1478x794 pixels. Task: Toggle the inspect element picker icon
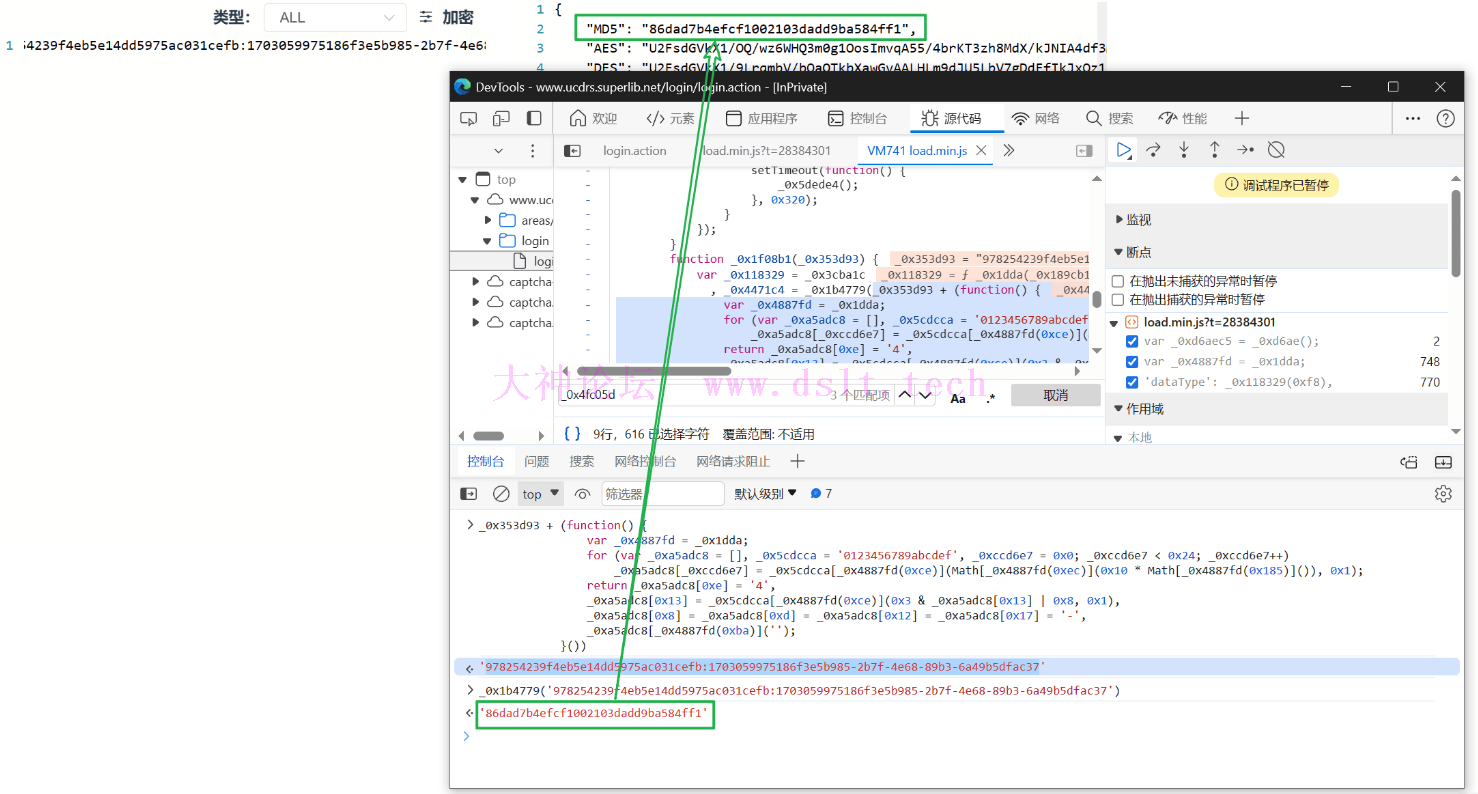(x=468, y=119)
